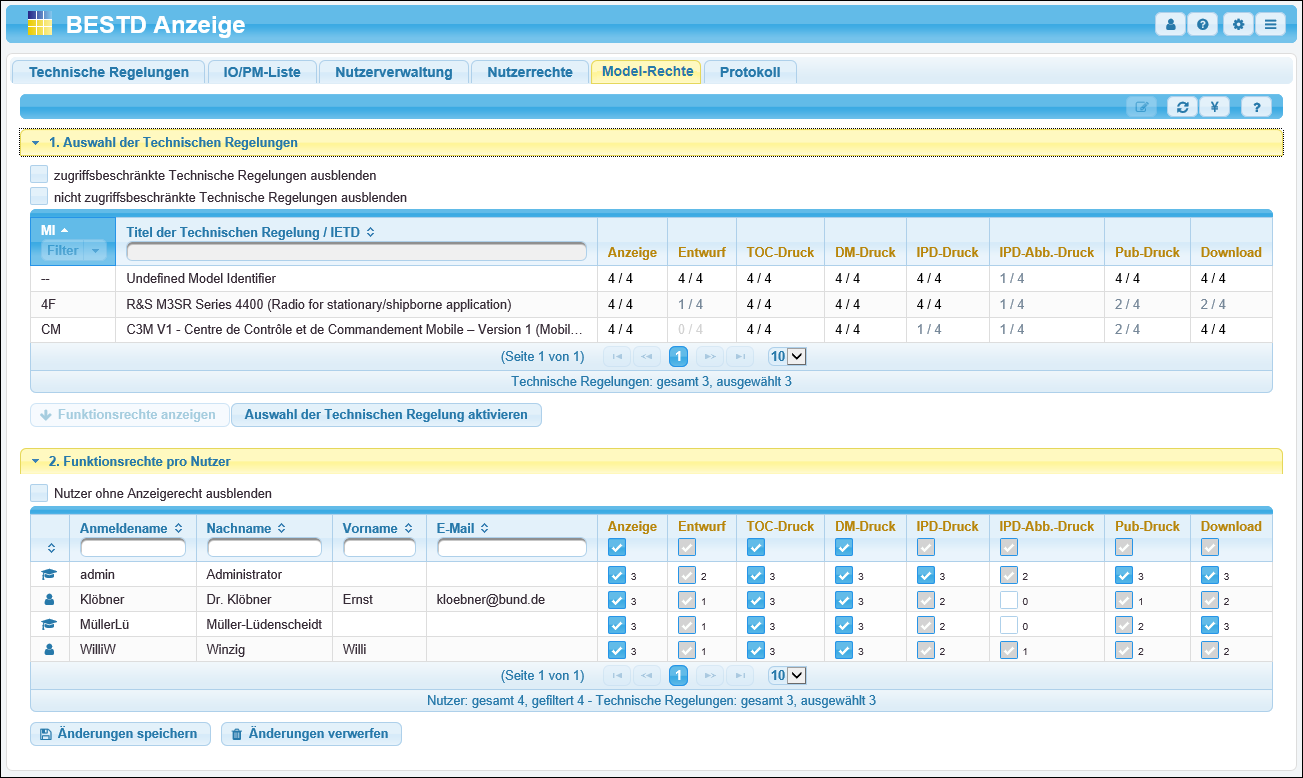Select row R&S M3SR Series 4400
The image size is (1303, 778).
[x=651, y=304]
